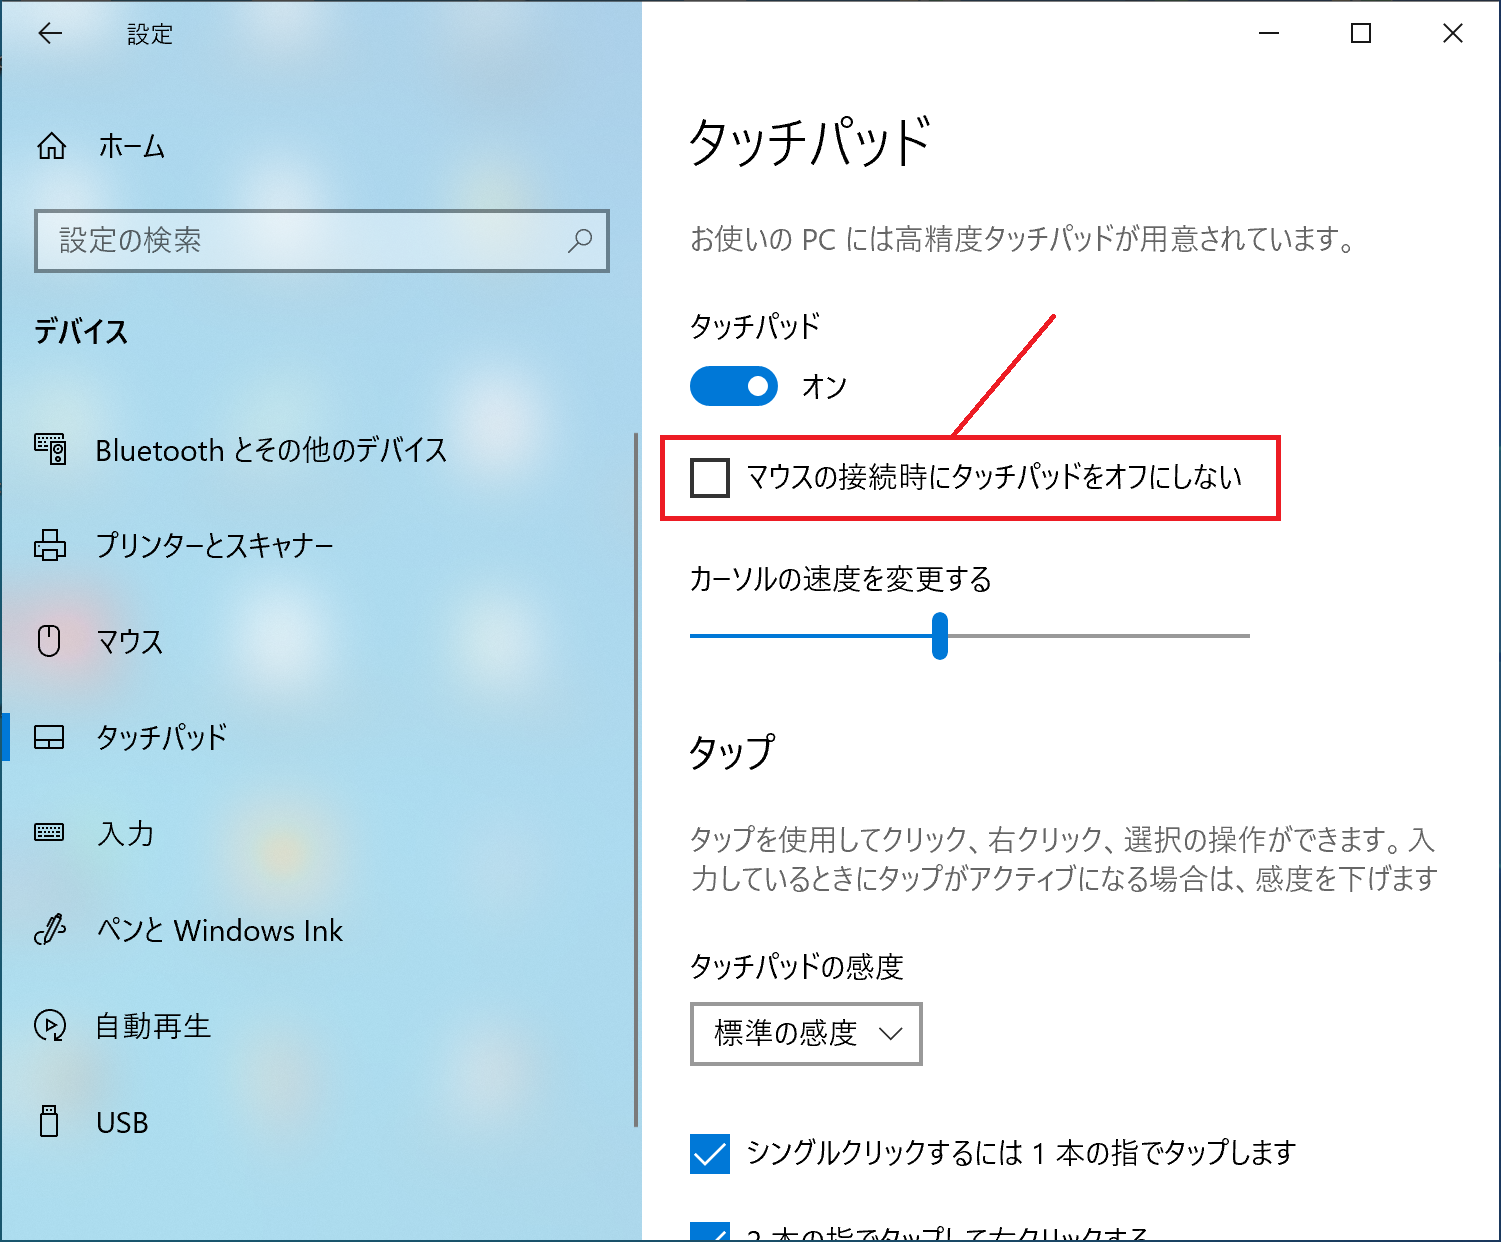Image resolution: width=1501 pixels, height=1242 pixels.
Task: Go to ホーム settings label
Action: tap(131, 147)
